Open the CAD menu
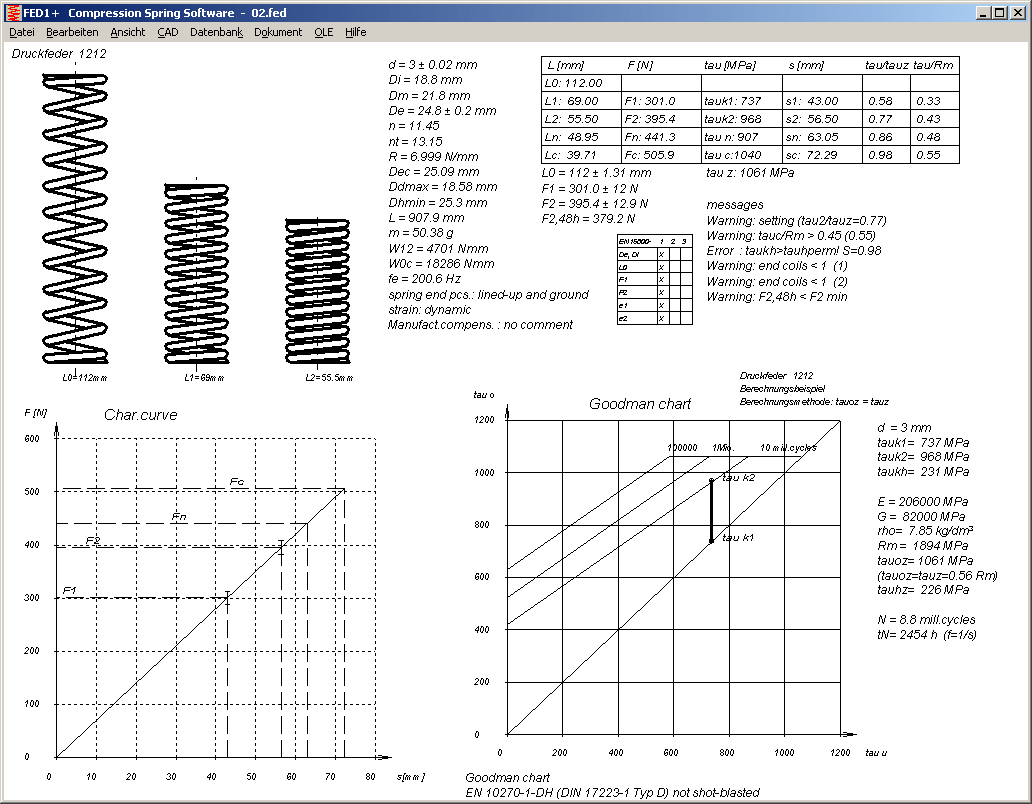This screenshot has height=804, width=1032. (168, 32)
